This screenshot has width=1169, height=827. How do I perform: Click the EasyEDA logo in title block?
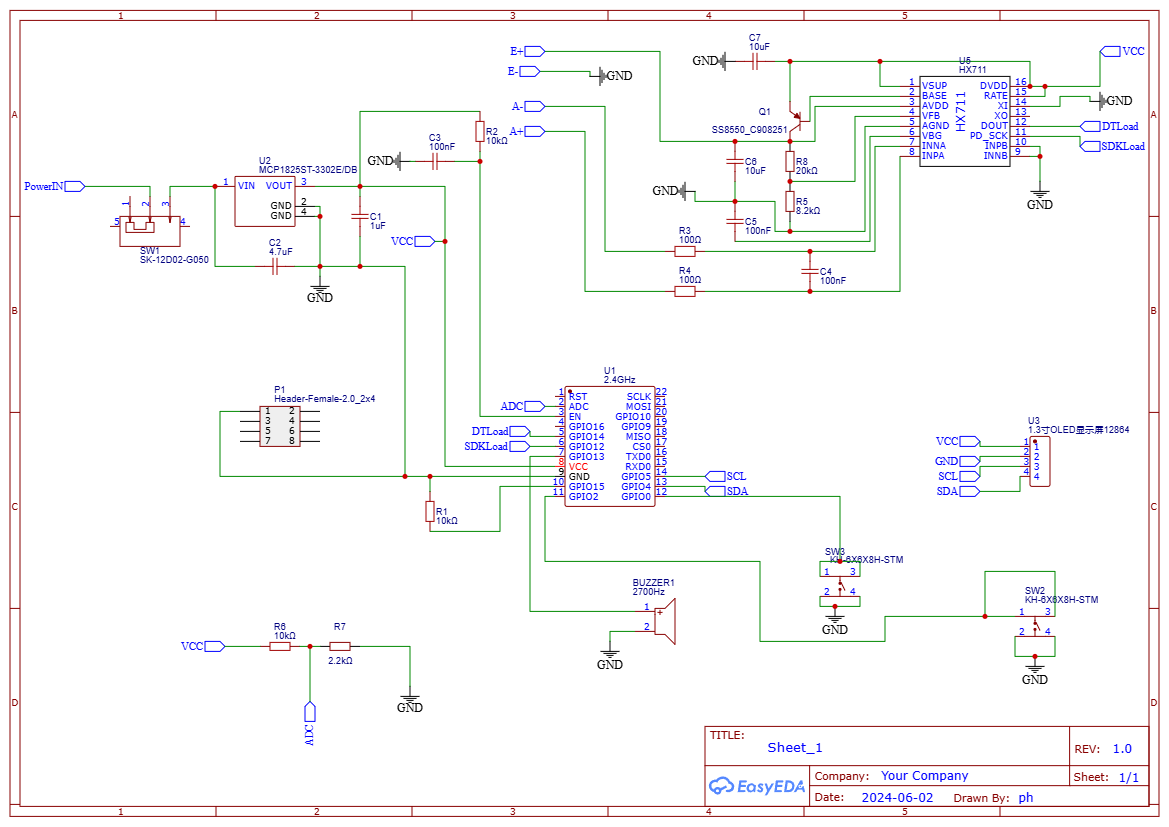pyautogui.click(x=757, y=786)
